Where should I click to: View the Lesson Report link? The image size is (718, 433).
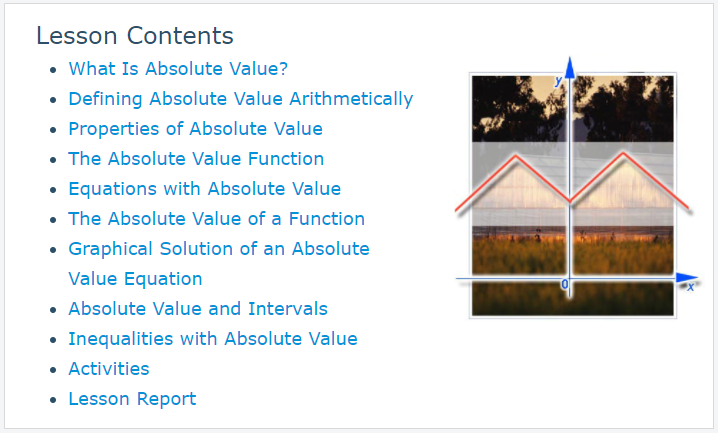tap(132, 399)
